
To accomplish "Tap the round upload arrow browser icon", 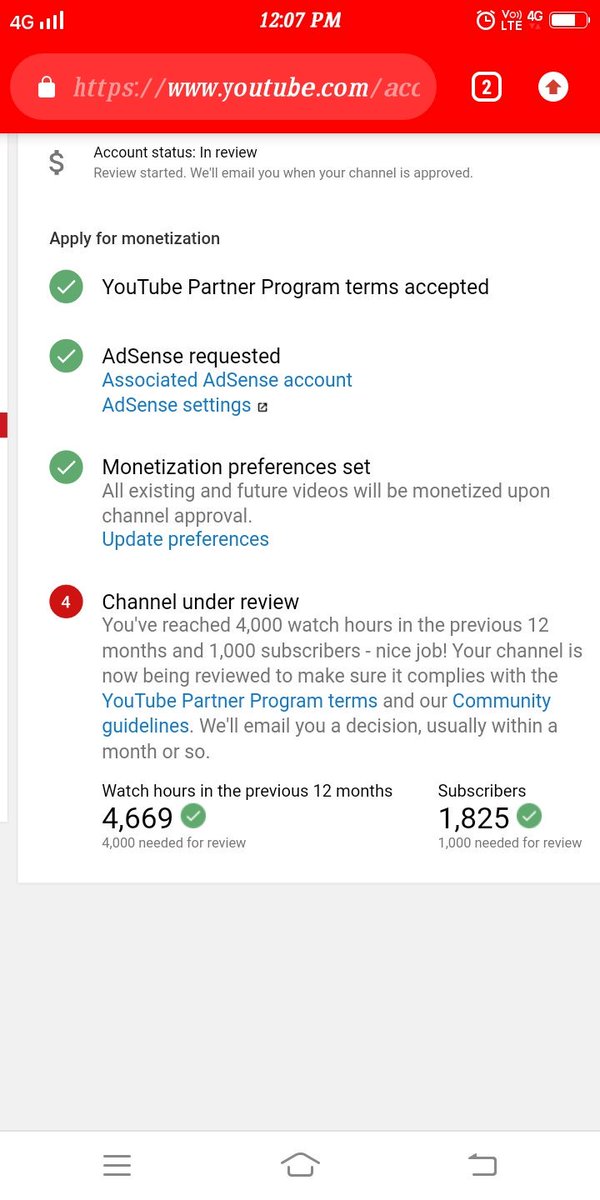I will coord(553,87).
